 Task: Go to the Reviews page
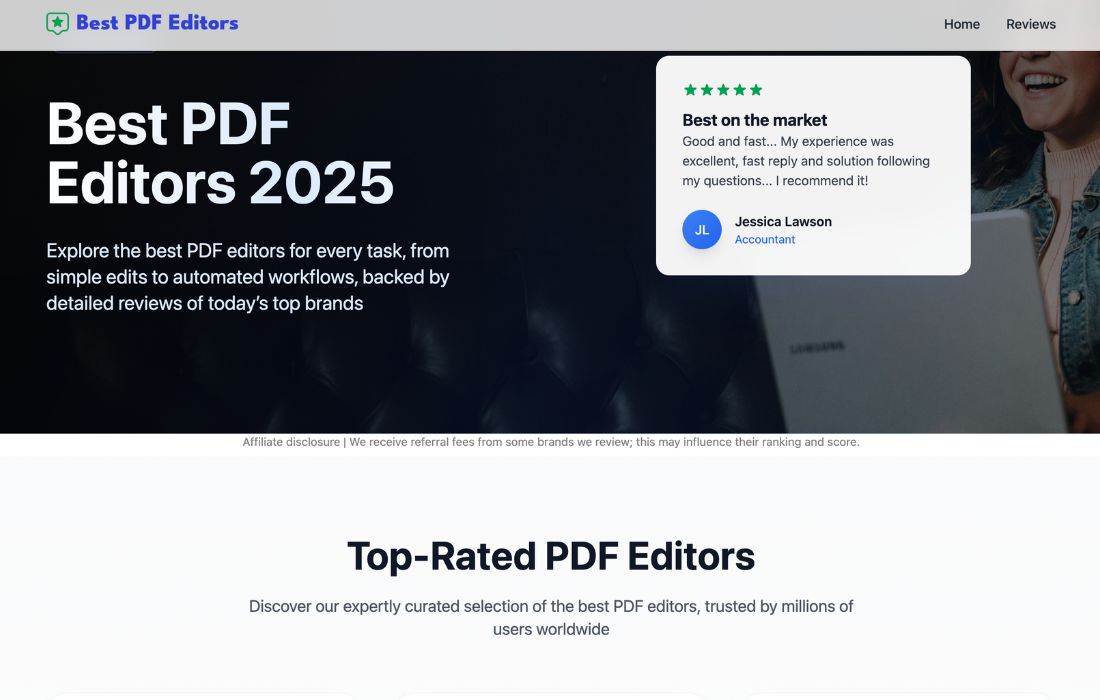click(x=1031, y=24)
